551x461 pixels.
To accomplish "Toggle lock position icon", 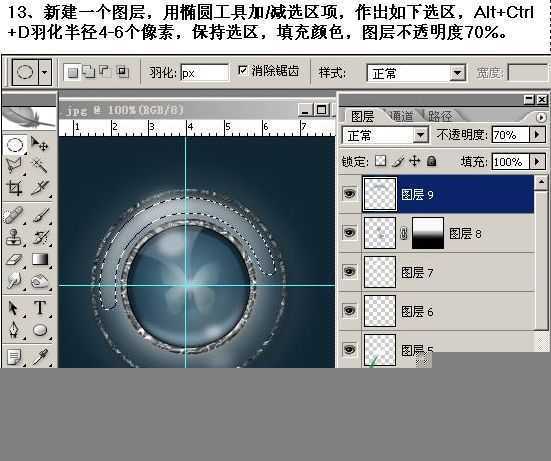I will tap(415, 161).
